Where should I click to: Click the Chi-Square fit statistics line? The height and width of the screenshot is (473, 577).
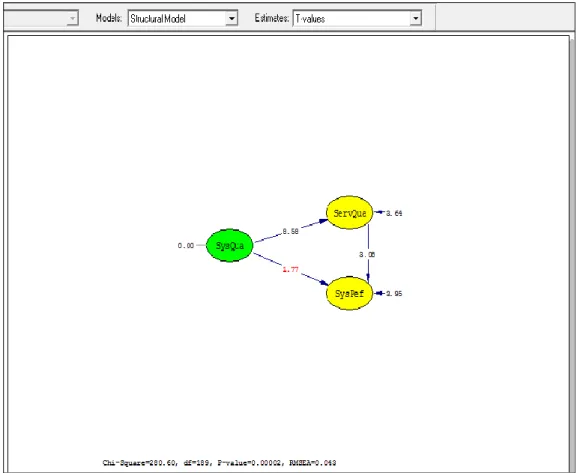(x=219, y=463)
